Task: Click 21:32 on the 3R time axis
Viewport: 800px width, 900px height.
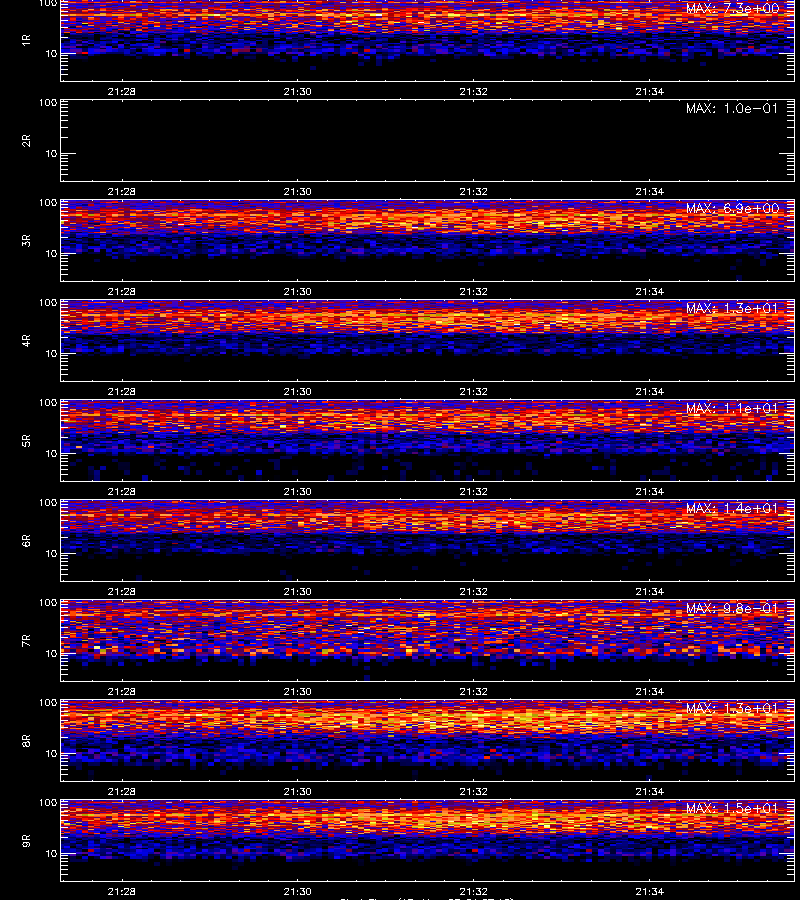Action: [473, 292]
